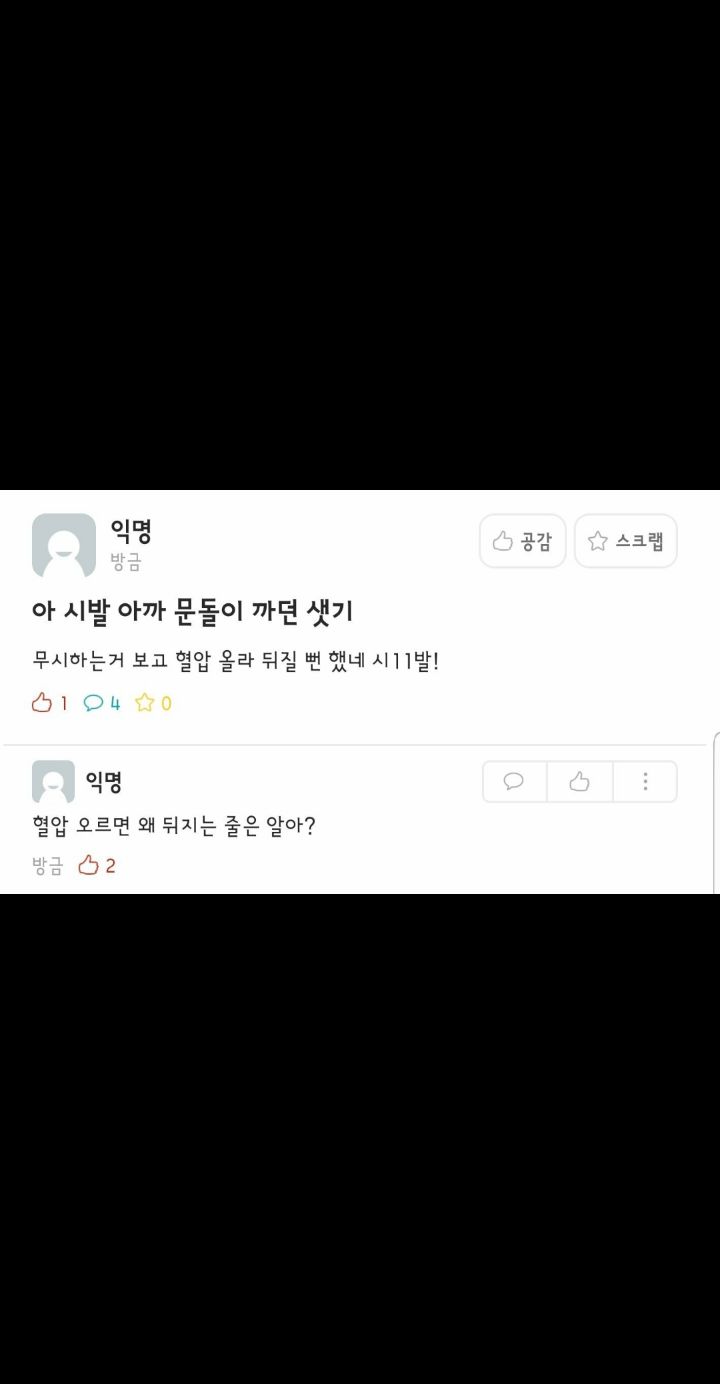Click the comment's red like count showing 2
720x1384 pixels.
coord(97,866)
